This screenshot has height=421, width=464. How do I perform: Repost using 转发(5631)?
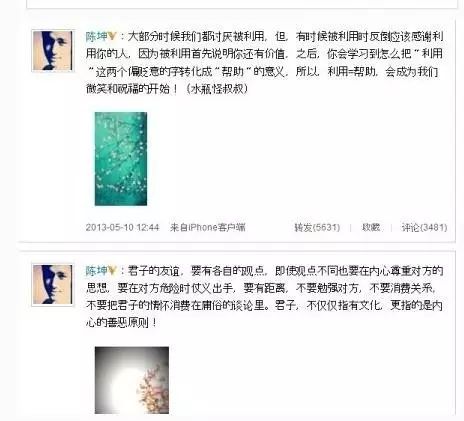point(317,227)
